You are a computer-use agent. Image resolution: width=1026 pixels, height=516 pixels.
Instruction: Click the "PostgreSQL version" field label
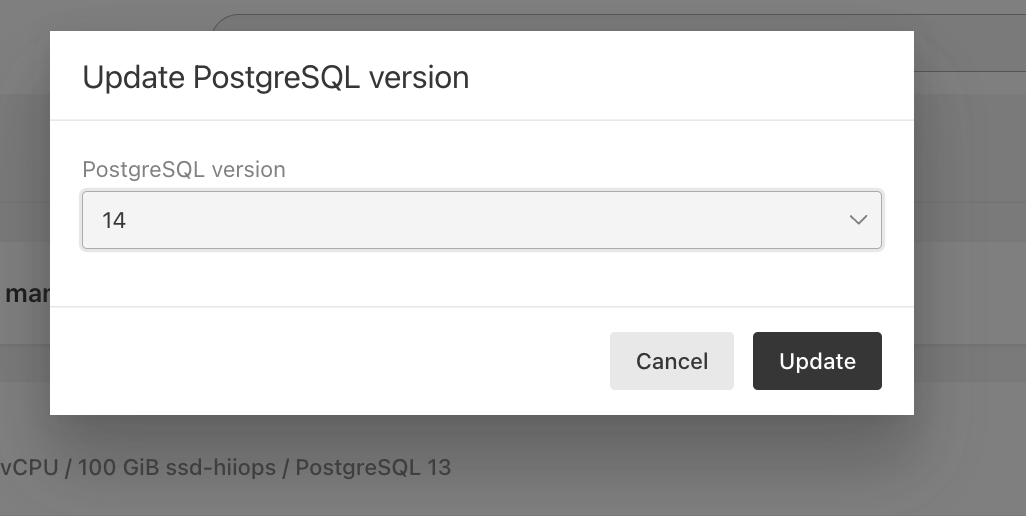[x=184, y=170]
